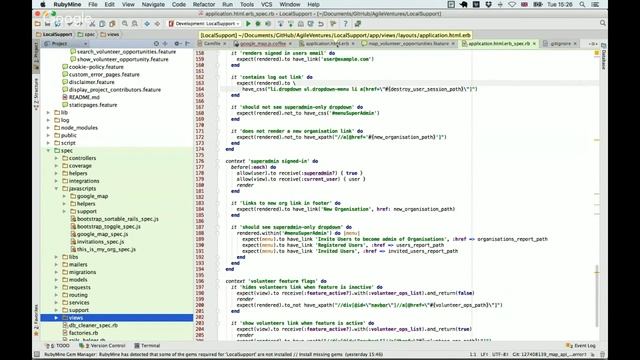Expand the models folder

pos(56,280)
